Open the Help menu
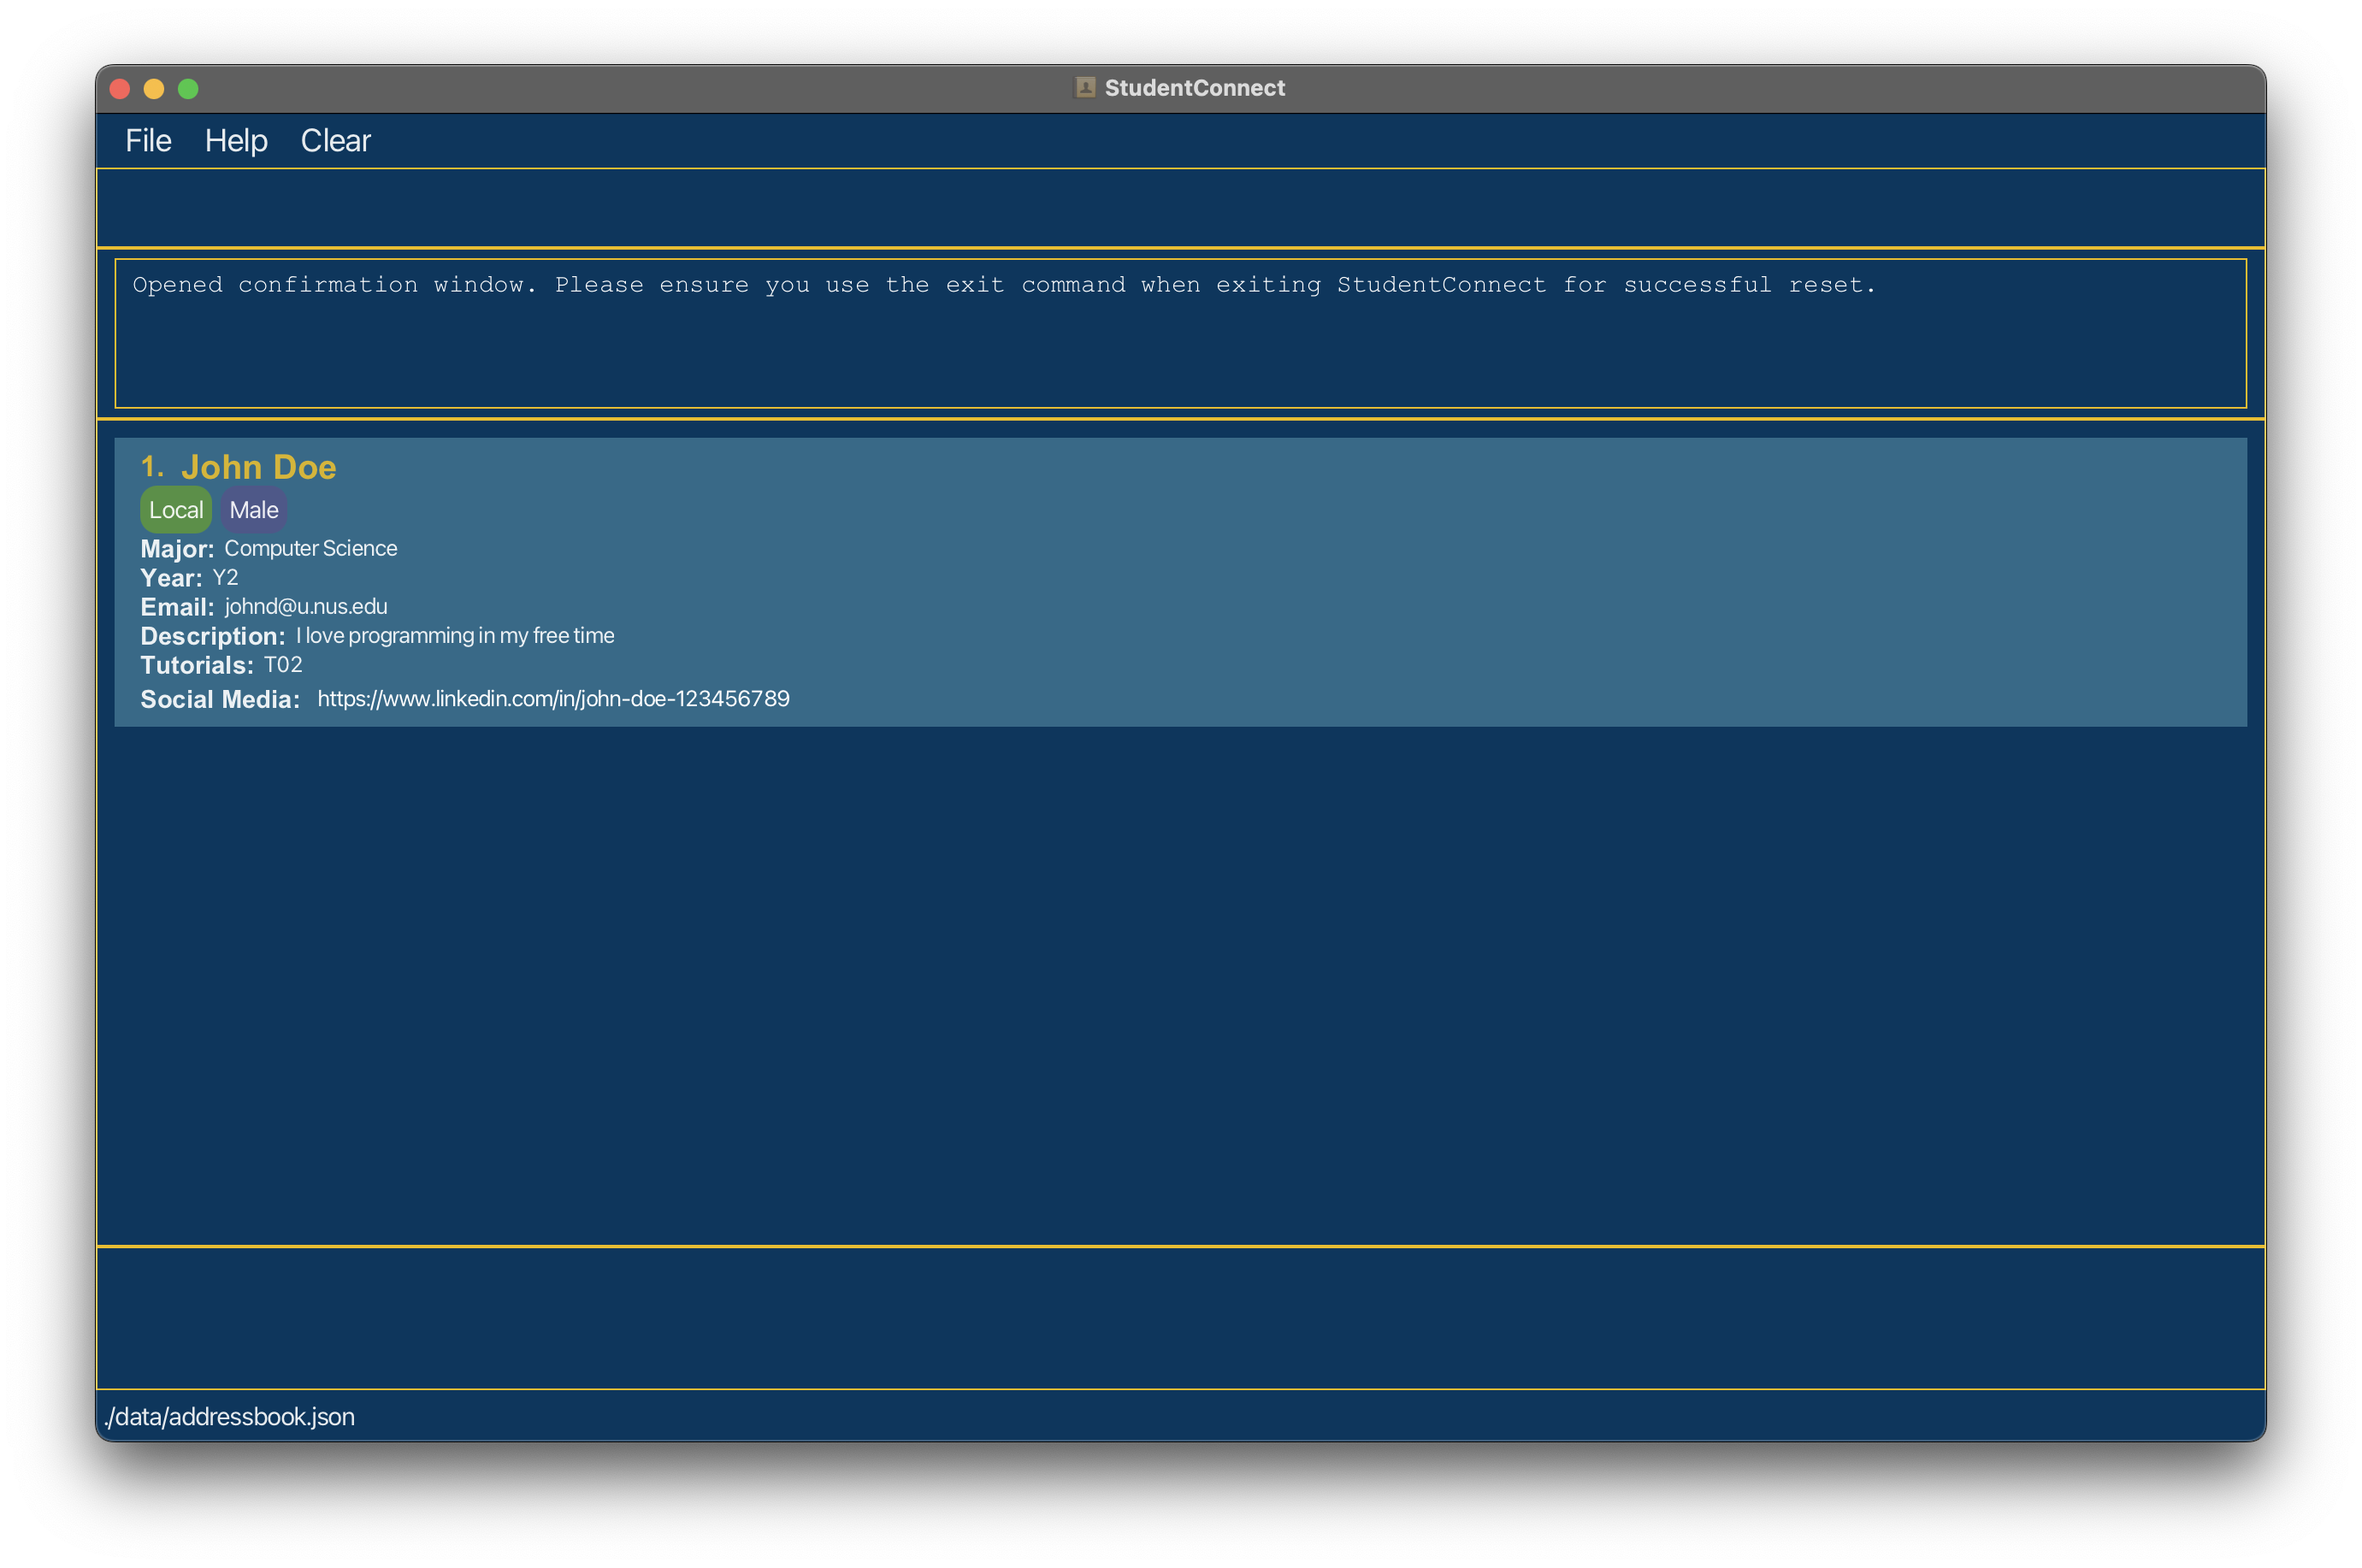 pyautogui.click(x=236, y=140)
